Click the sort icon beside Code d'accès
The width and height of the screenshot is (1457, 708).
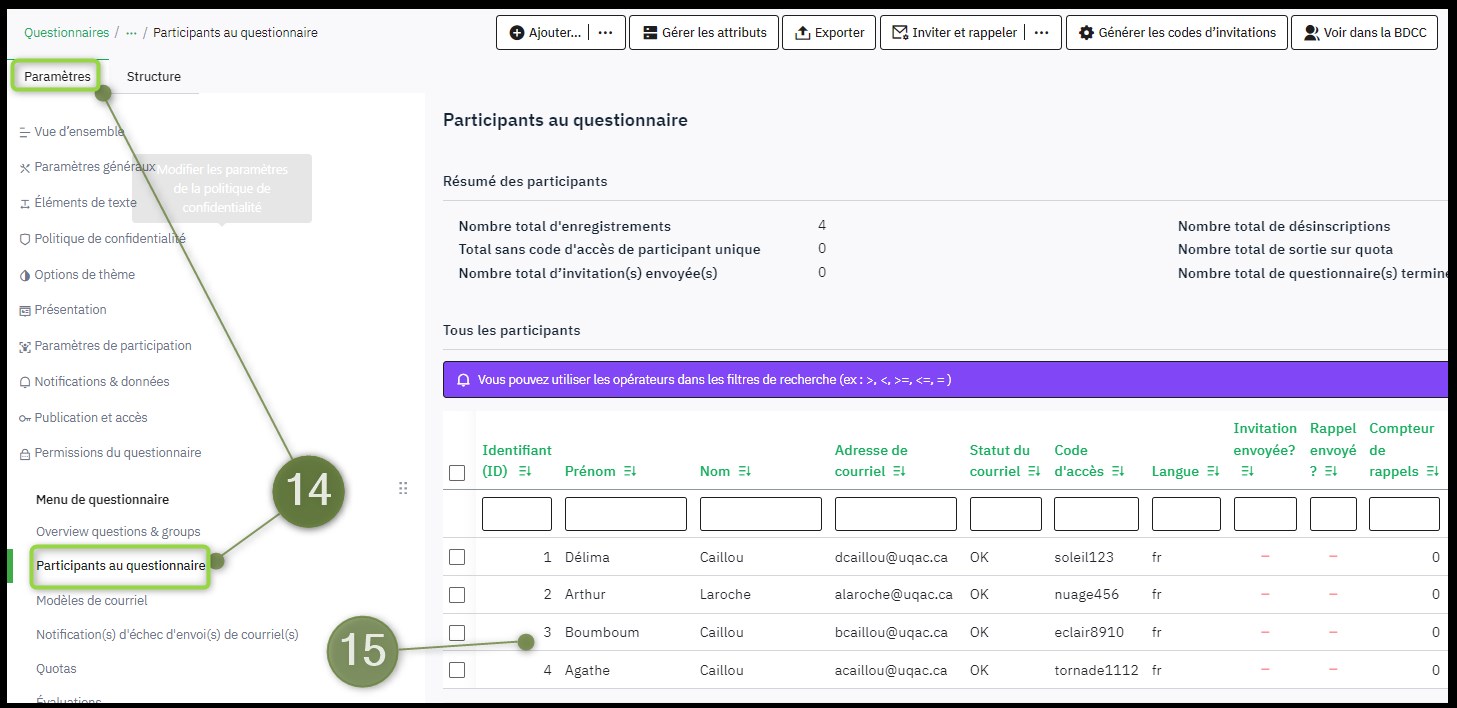[x=1118, y=471]
